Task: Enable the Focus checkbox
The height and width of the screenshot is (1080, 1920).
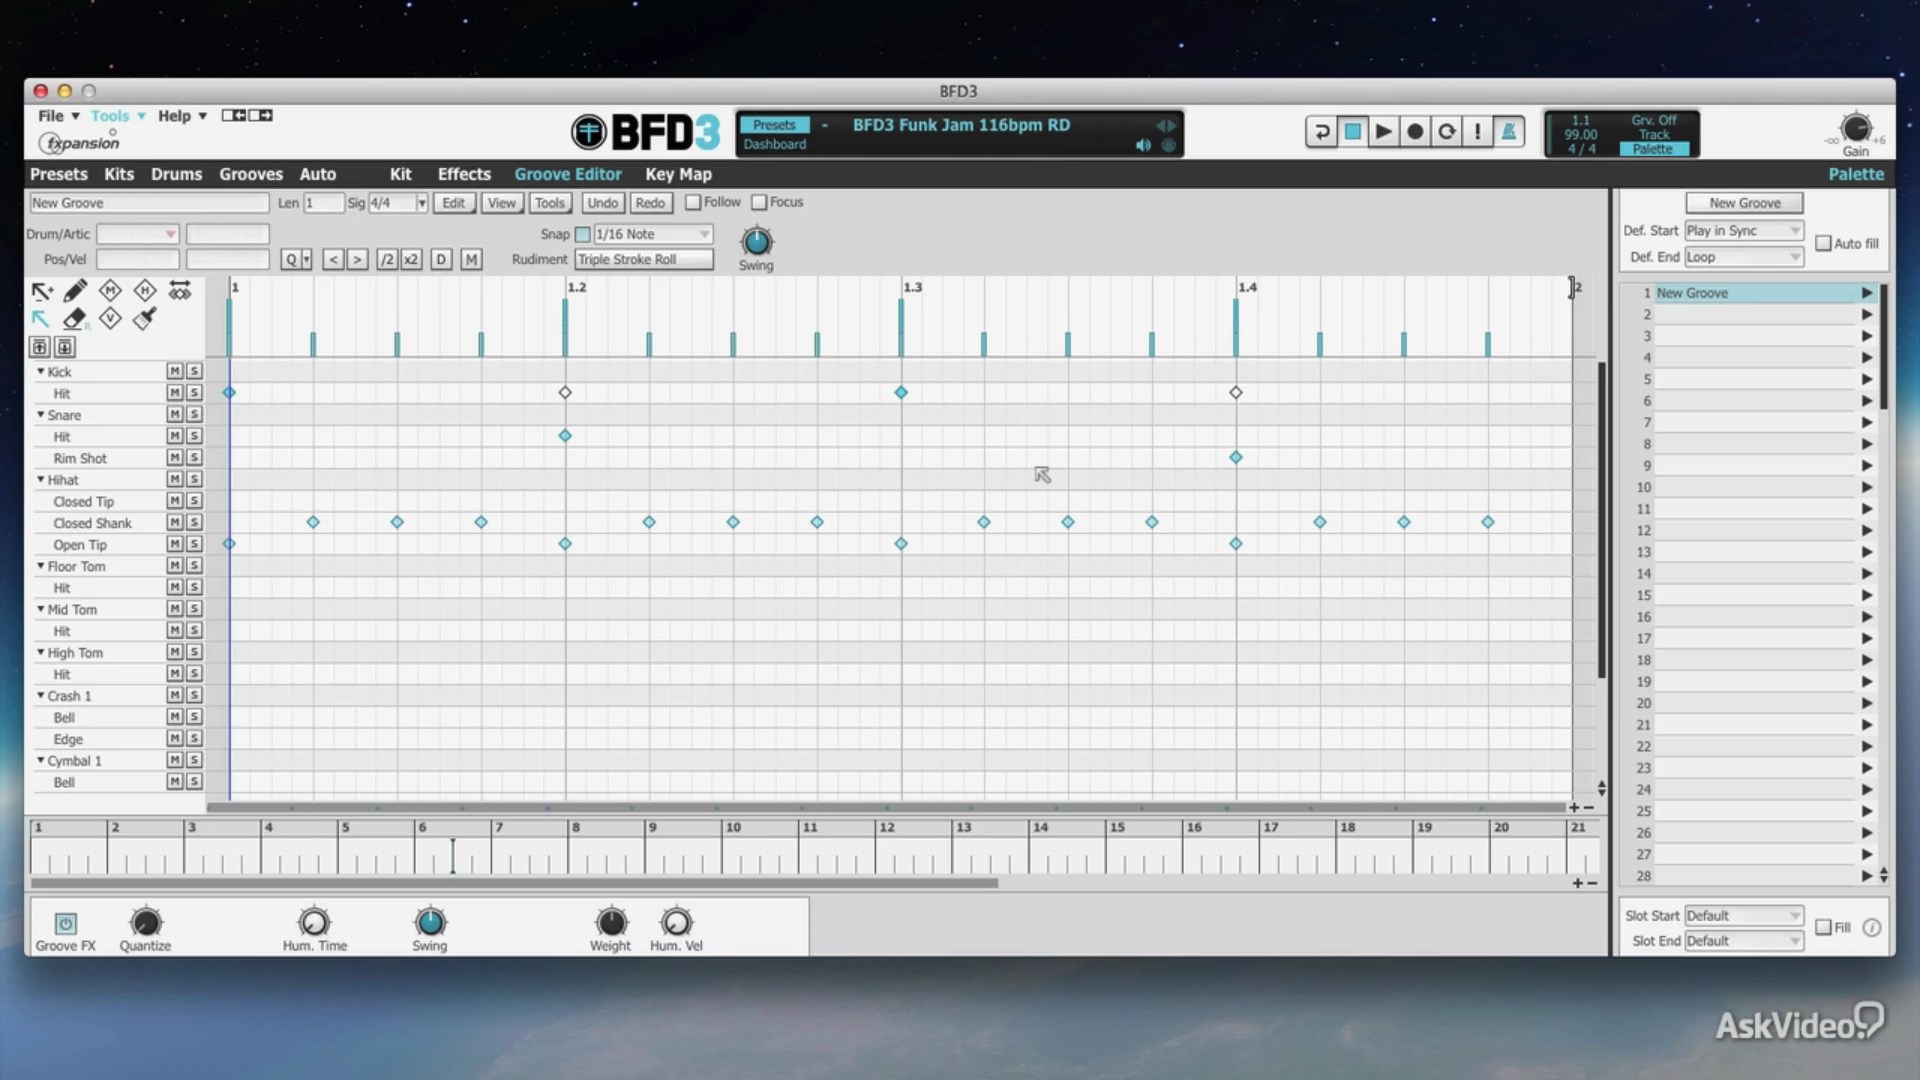Action: 759,203
